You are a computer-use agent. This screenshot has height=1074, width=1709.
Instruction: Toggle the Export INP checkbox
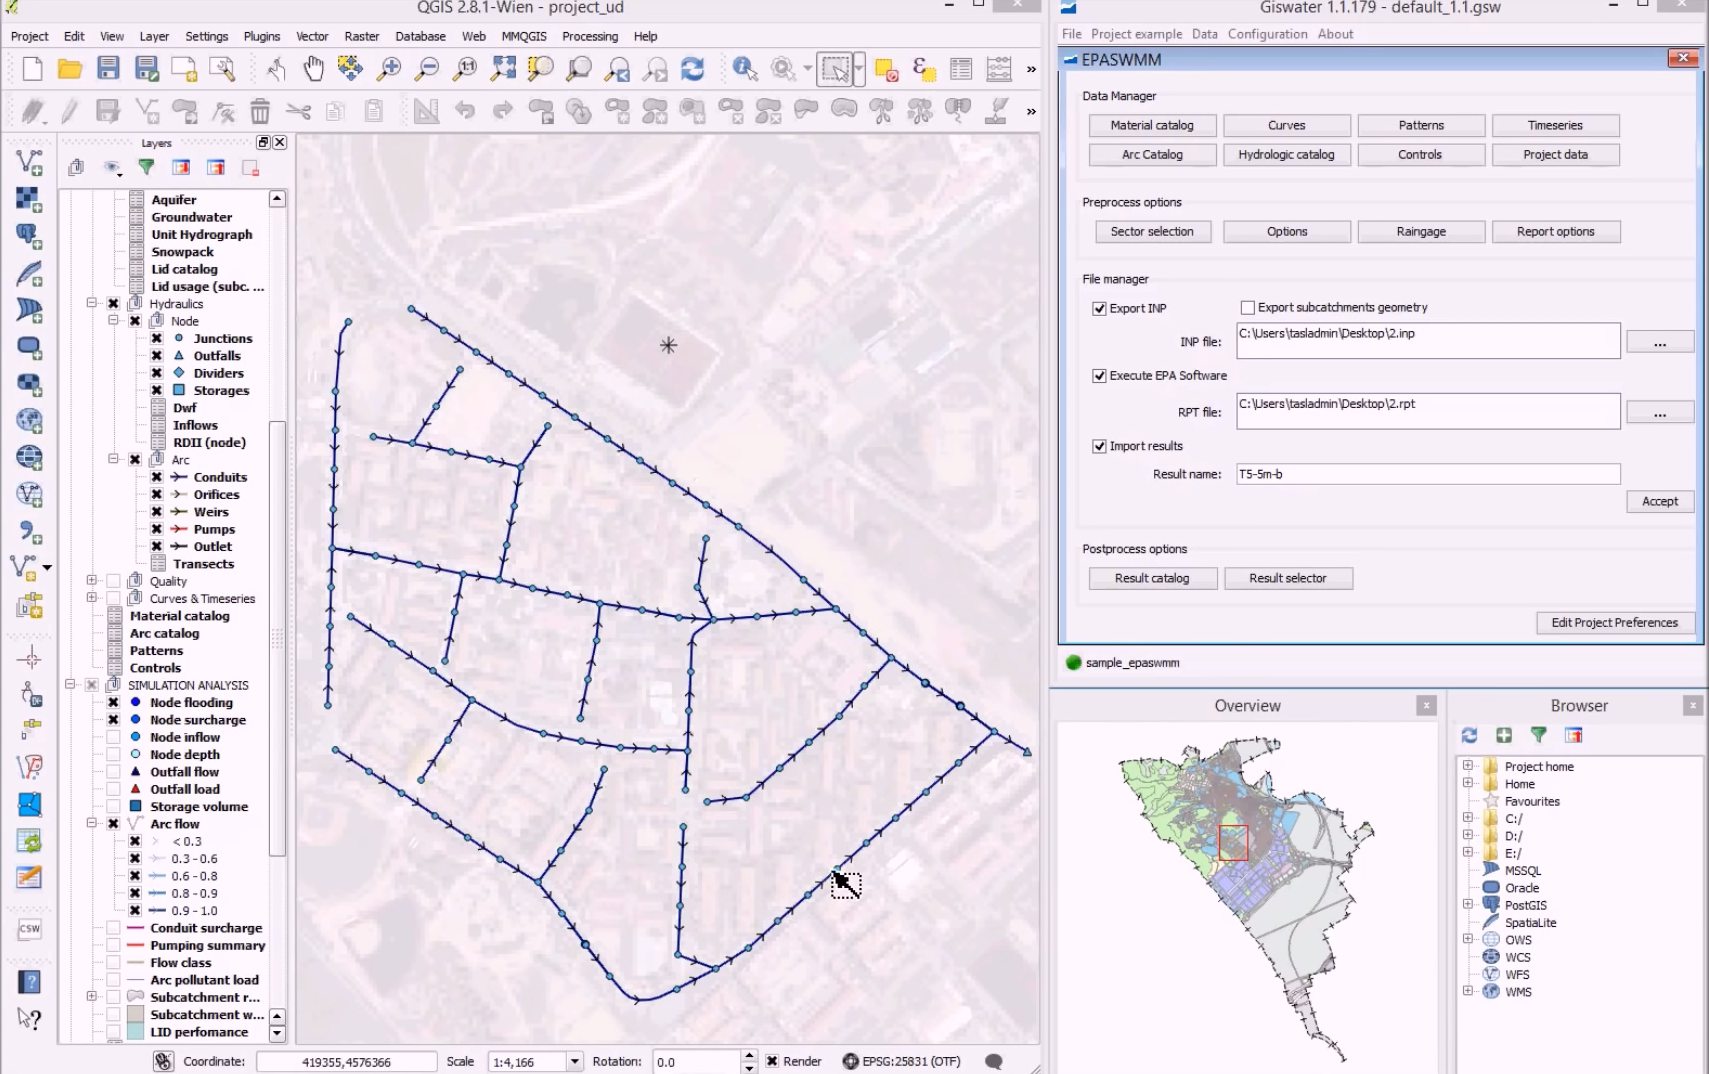click(x=1099, y=308)
